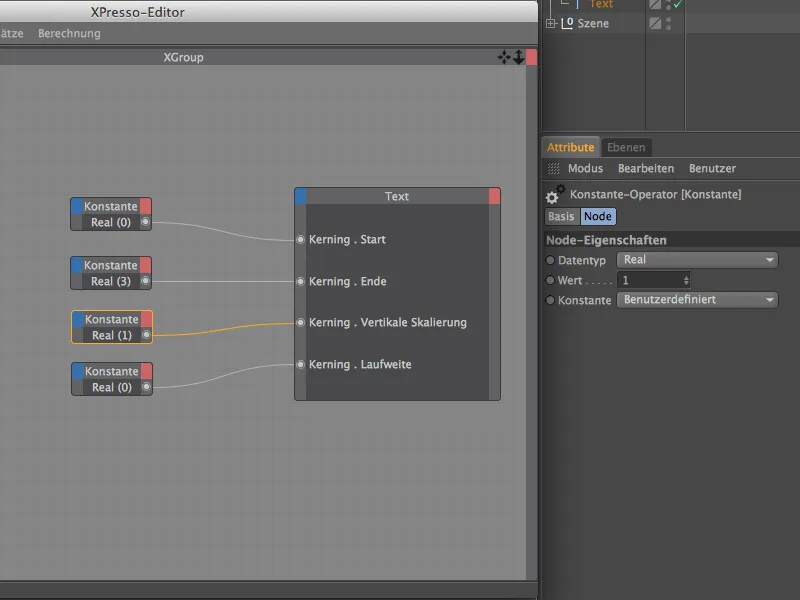Open the Modus menu
This screenshot has width=800, height=600.
585,168
